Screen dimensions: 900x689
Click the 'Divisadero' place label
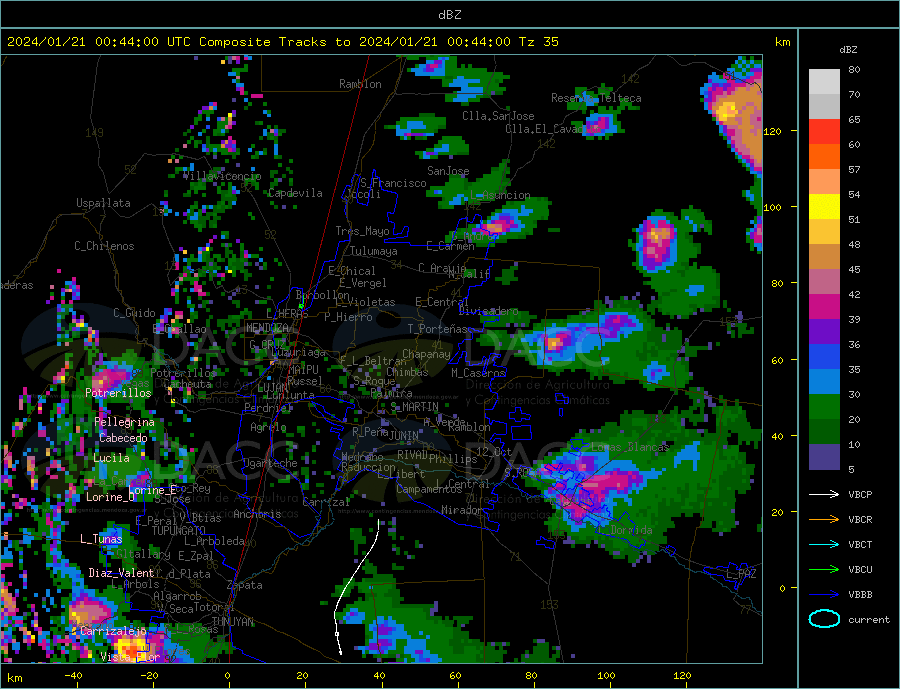click(488, 311)
